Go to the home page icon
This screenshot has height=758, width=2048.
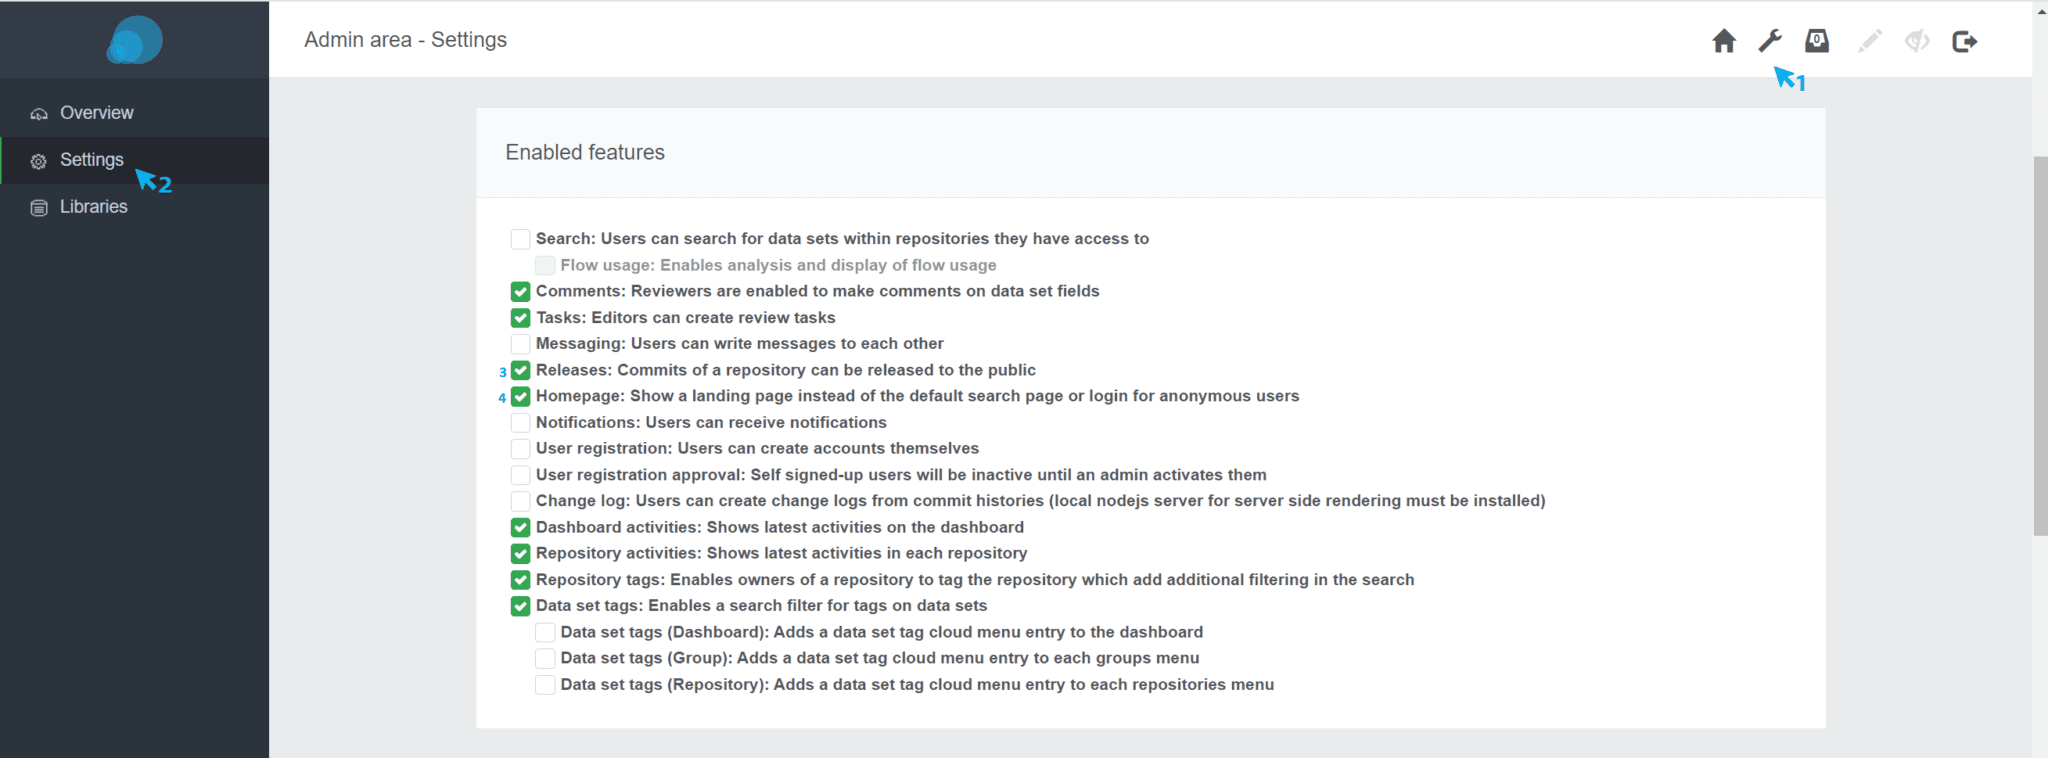tap(1723, 41)
